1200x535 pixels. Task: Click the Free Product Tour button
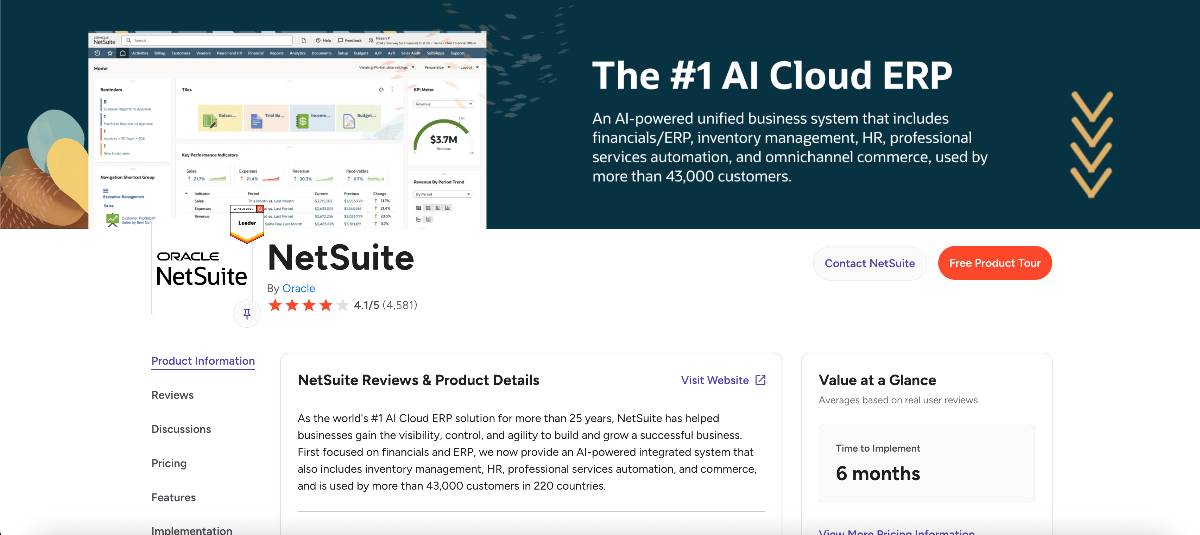tap(995, 263)
